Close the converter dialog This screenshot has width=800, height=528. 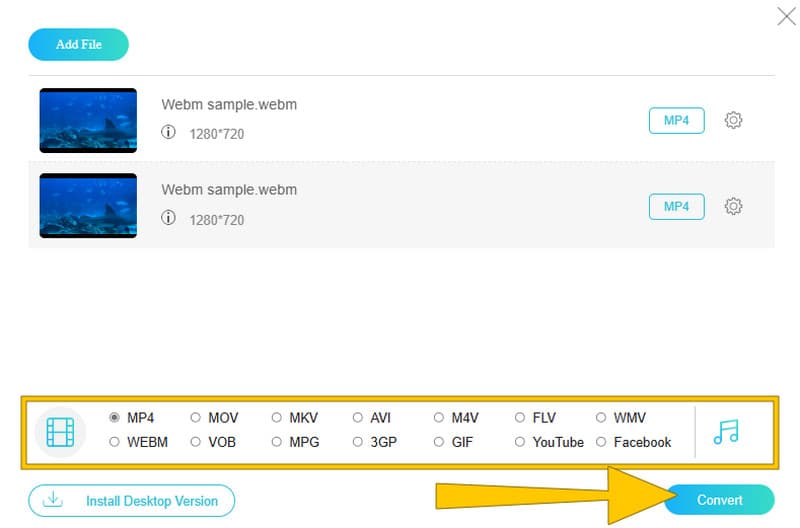tap(786, 16)
